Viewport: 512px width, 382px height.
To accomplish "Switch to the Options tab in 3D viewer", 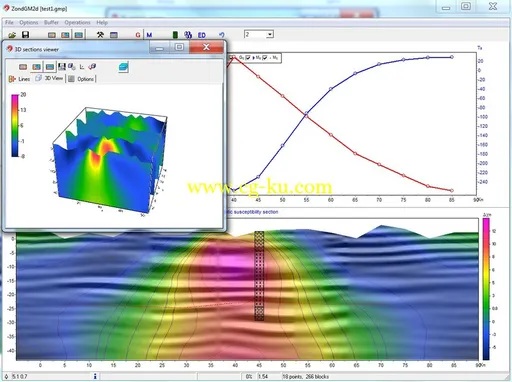I will tap(81, 79).
